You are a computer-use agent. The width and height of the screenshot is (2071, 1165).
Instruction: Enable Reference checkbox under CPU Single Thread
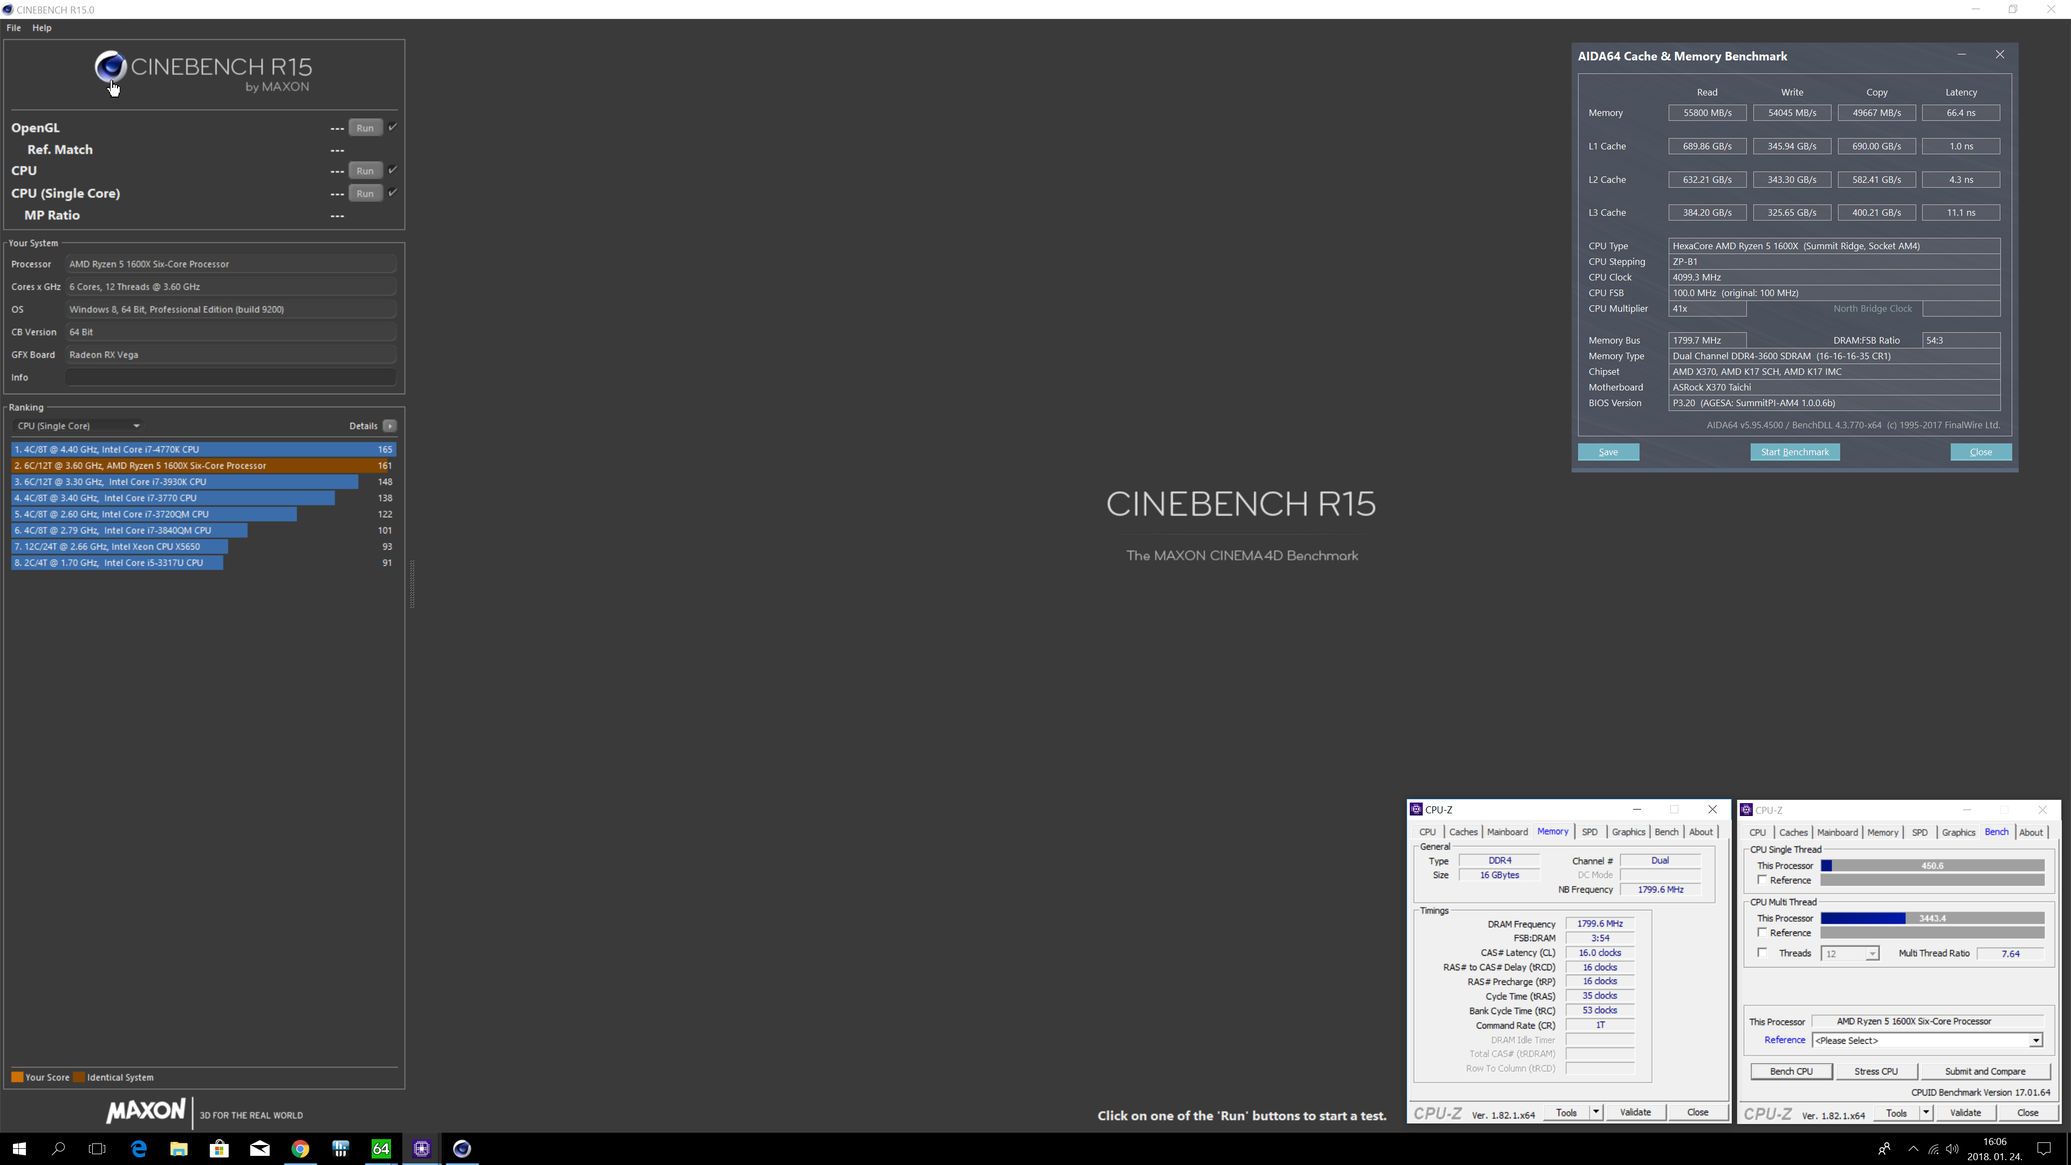pos(1762,880)
